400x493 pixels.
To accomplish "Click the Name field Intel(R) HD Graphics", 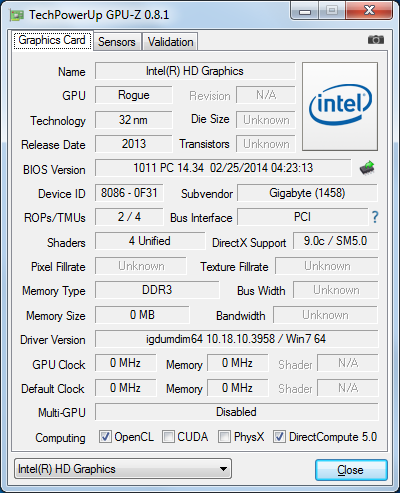I will pyautogui.click(x=195, y=71).
